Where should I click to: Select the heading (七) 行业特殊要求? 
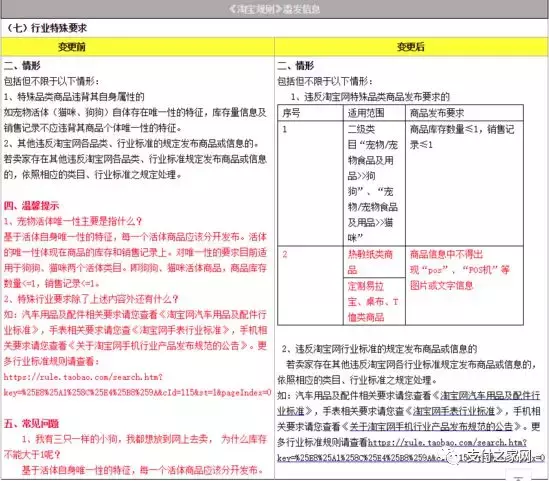[x=47, y=28]
